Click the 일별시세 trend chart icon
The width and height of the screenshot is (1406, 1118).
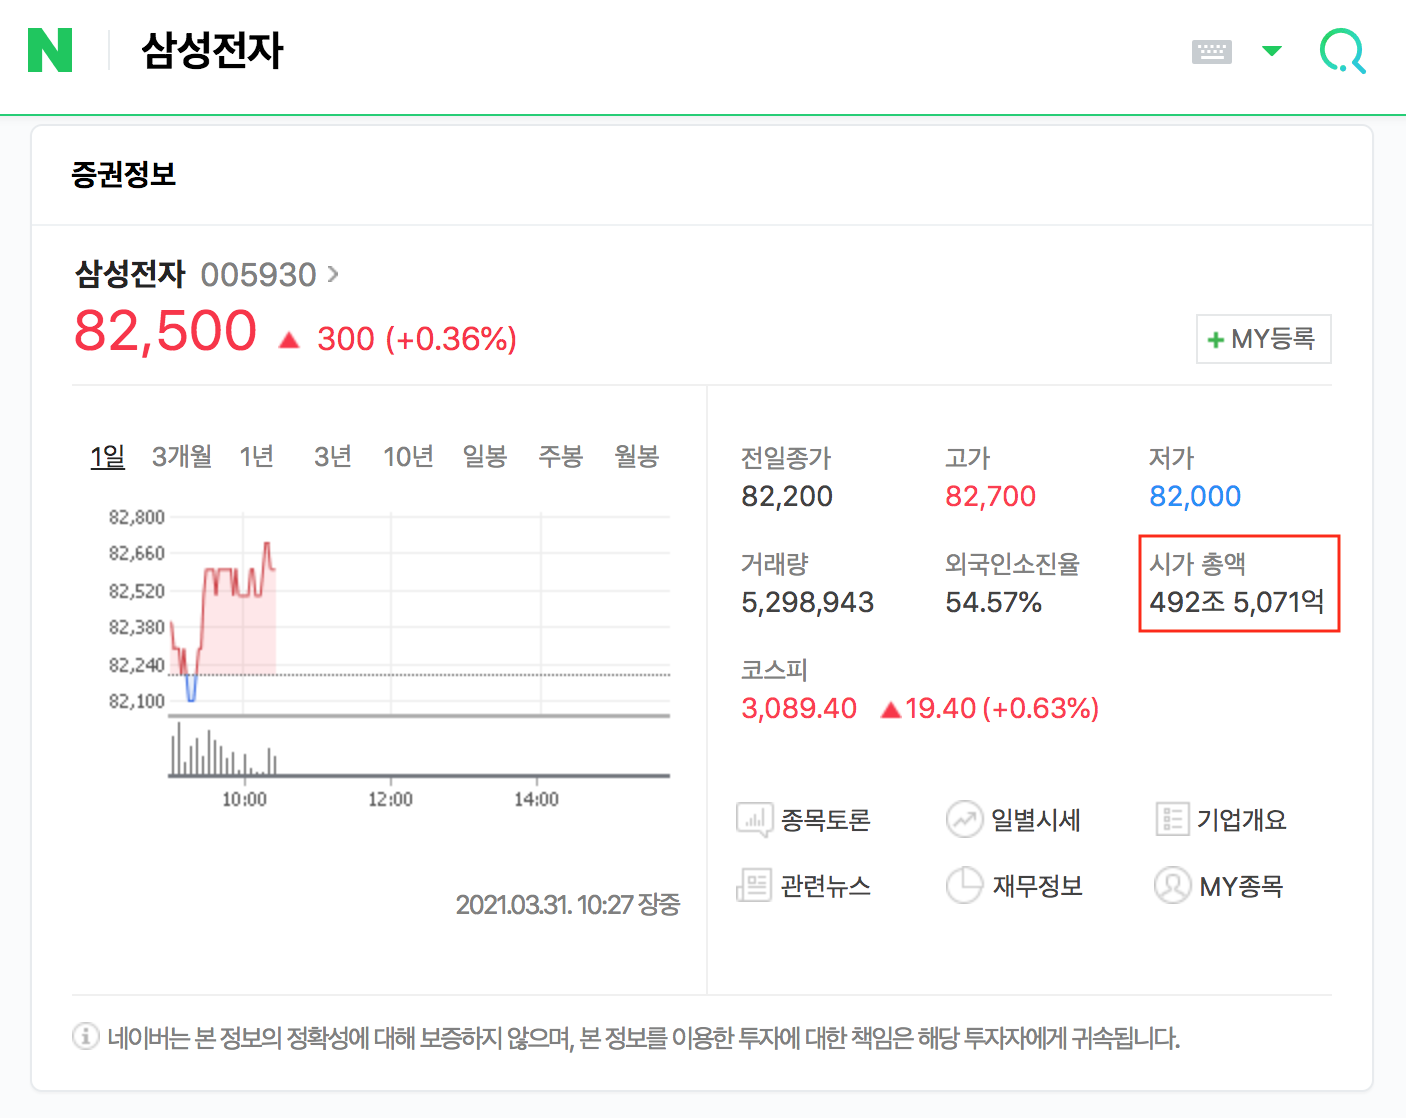(x=964, y=819)
